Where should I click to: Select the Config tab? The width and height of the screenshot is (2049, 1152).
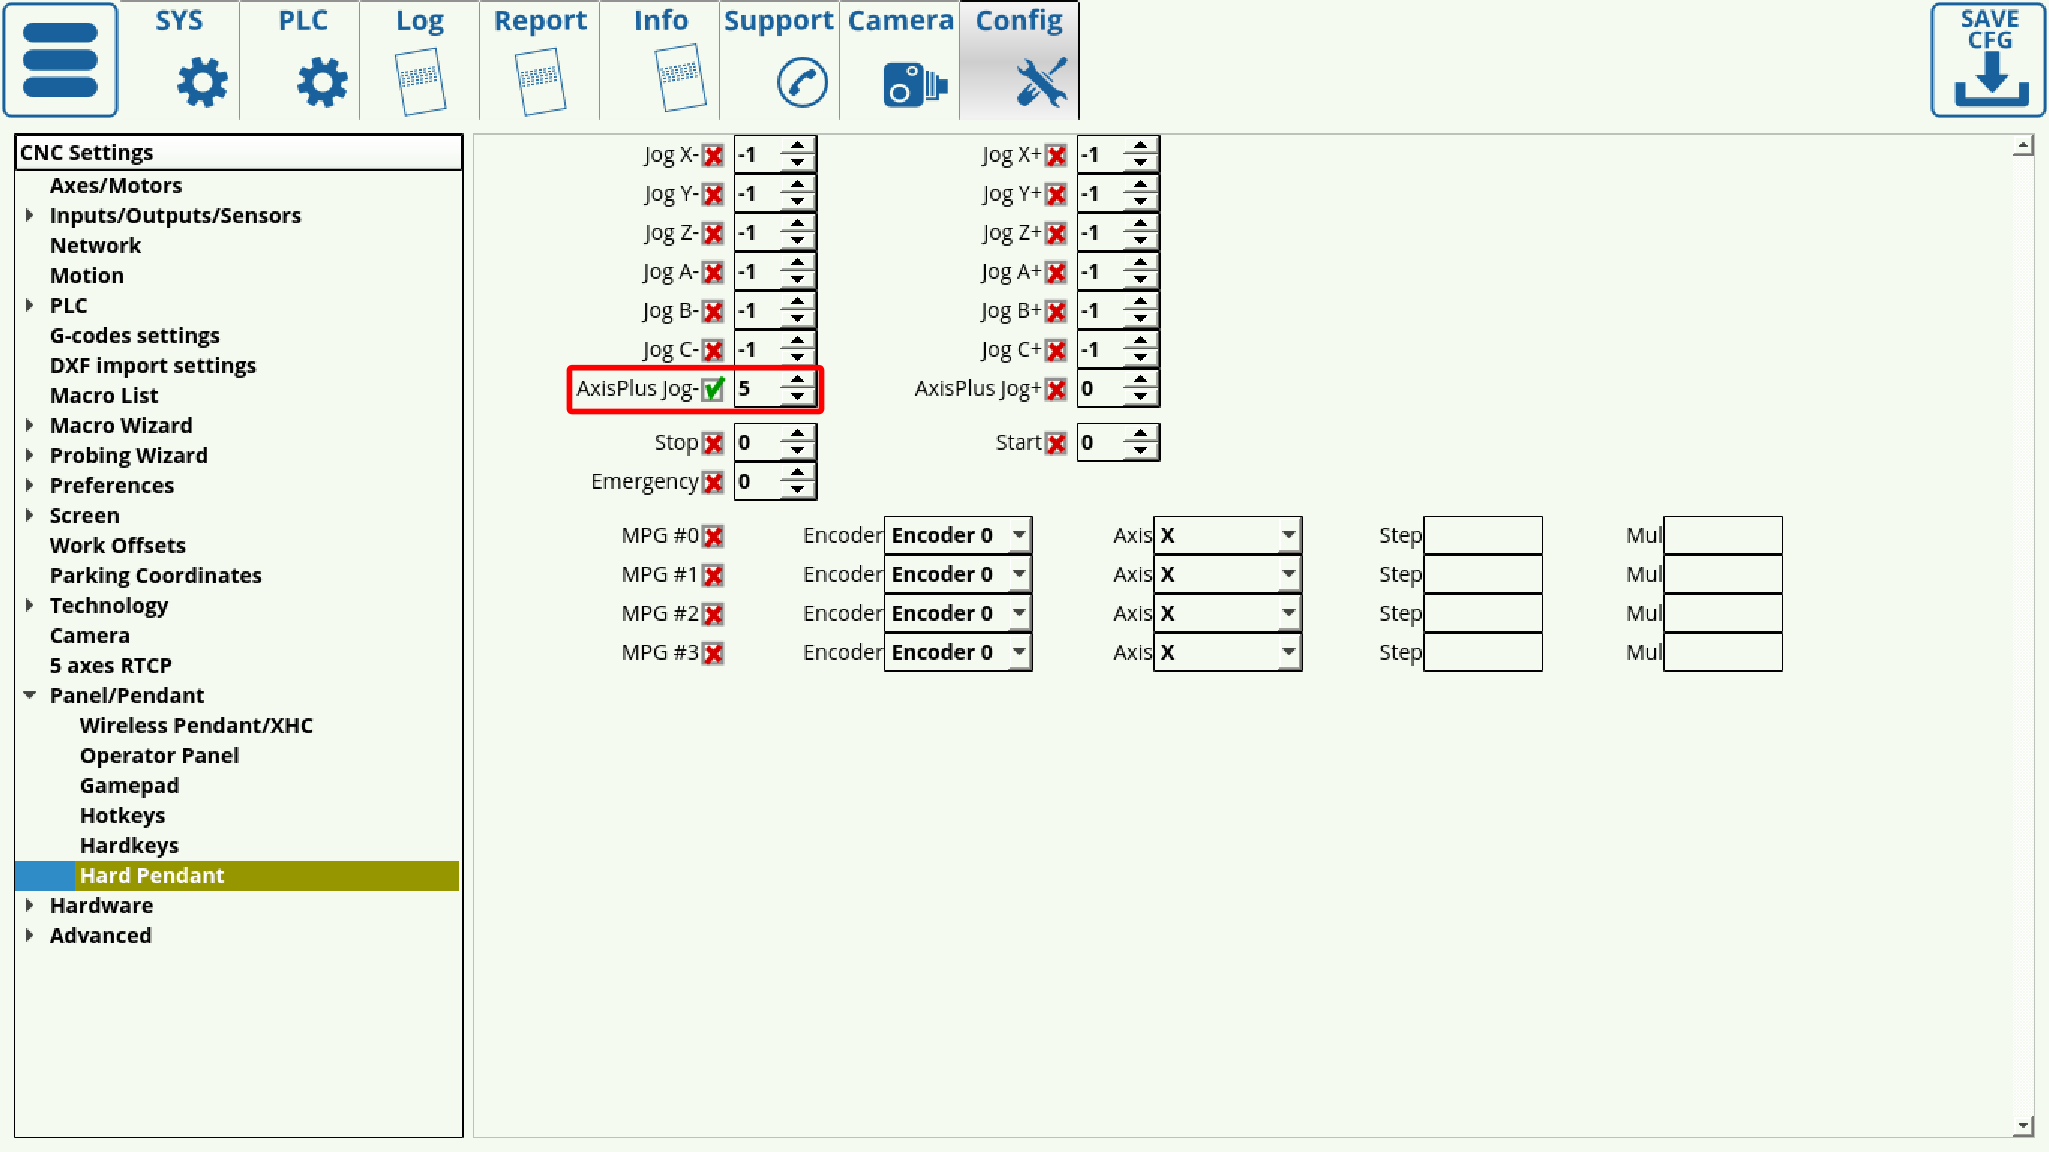(x=1019, y=60)
